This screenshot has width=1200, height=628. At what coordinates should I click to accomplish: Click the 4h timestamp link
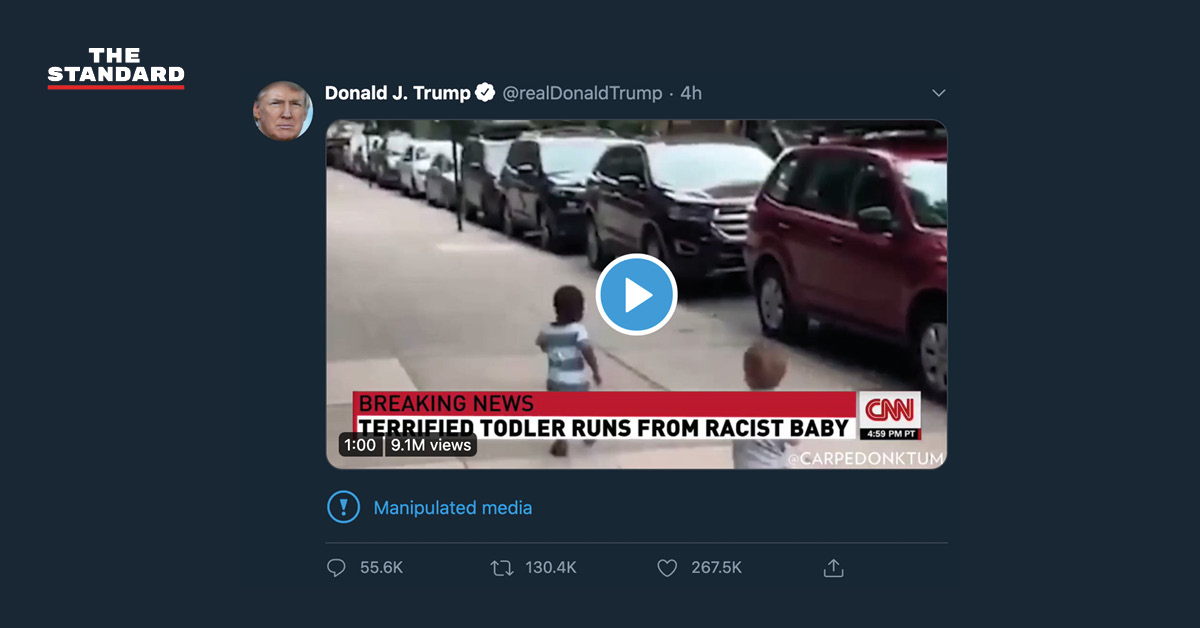(691, 93)
